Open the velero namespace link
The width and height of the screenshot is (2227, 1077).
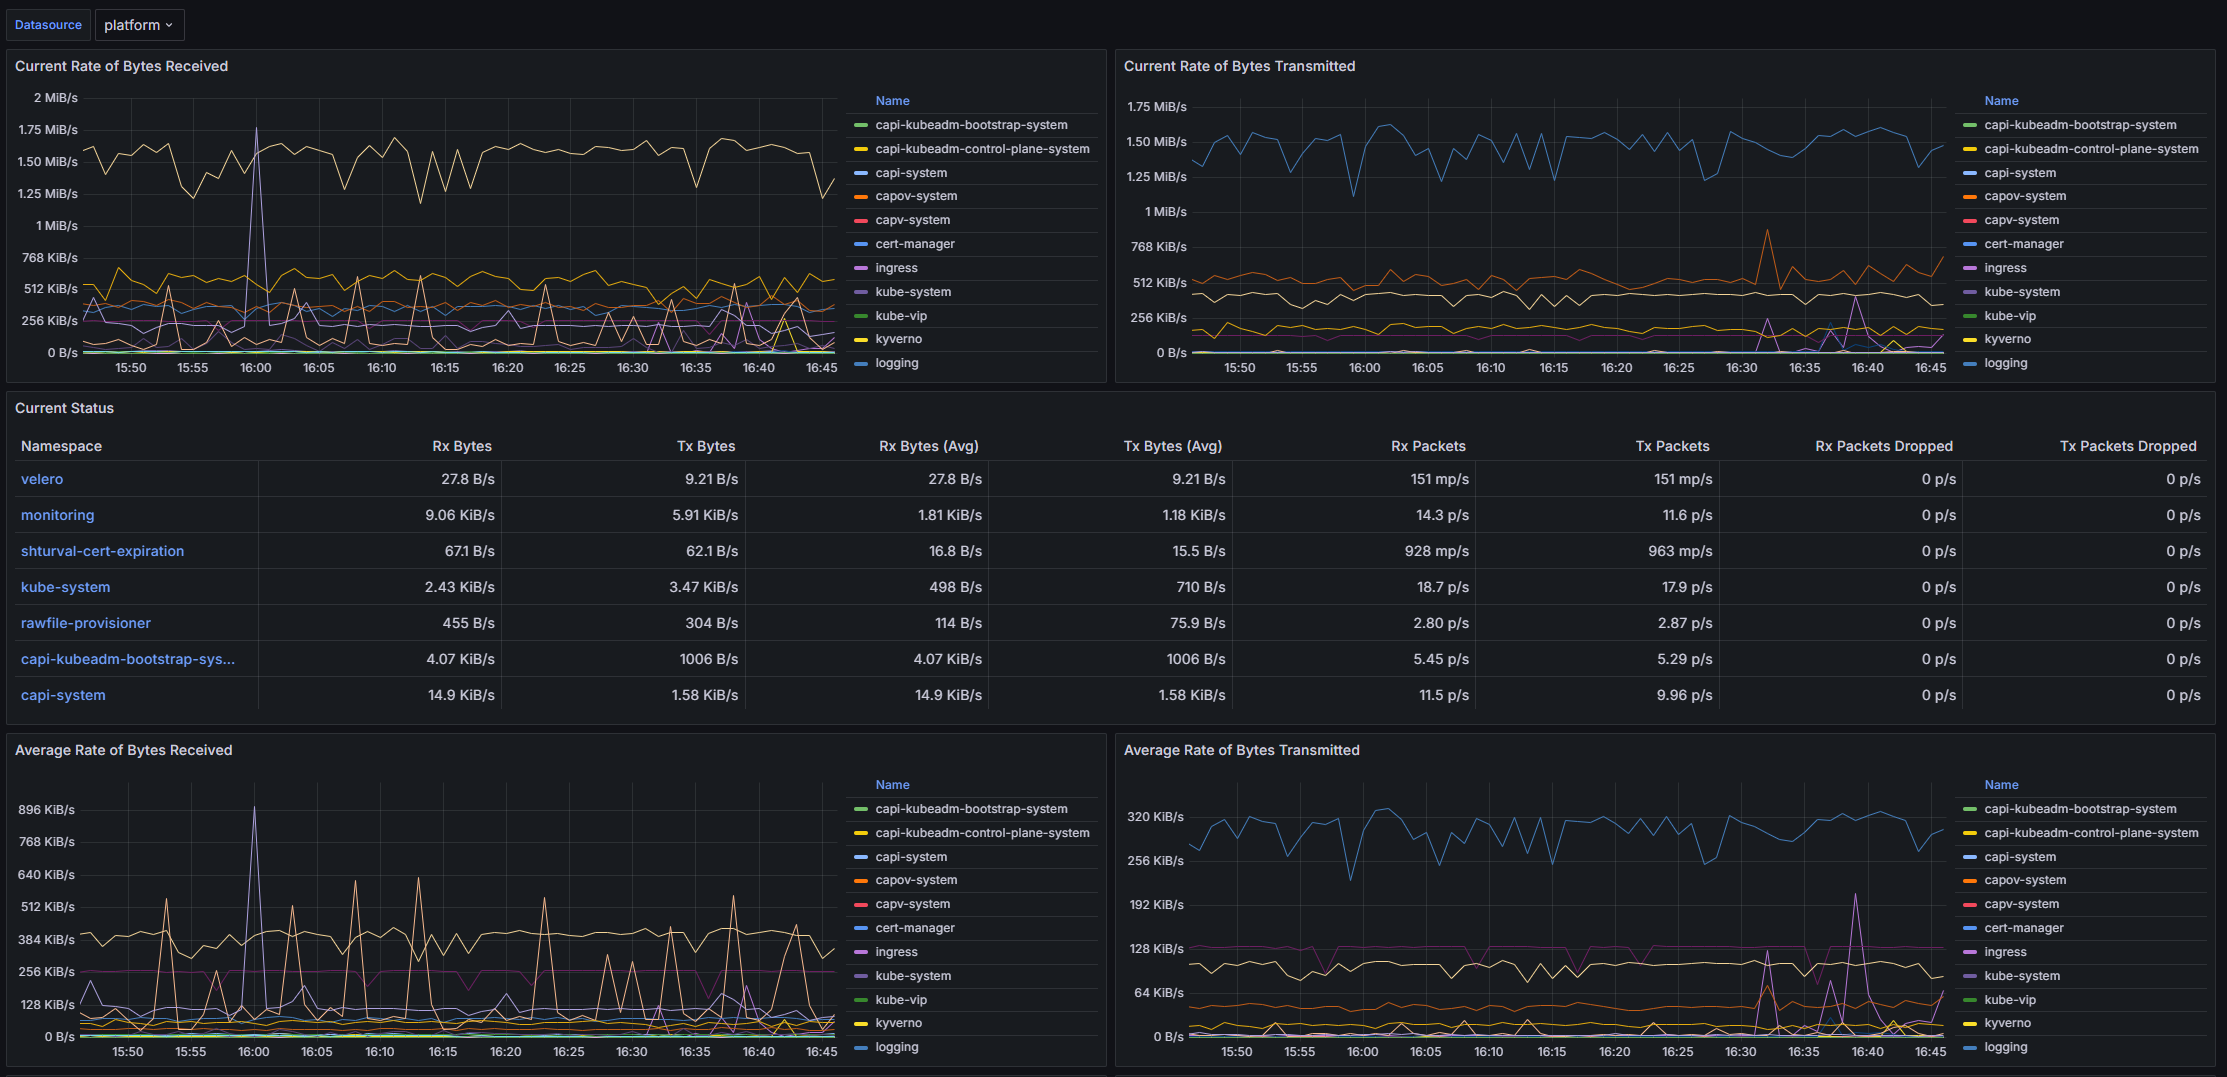coord(42,479)
